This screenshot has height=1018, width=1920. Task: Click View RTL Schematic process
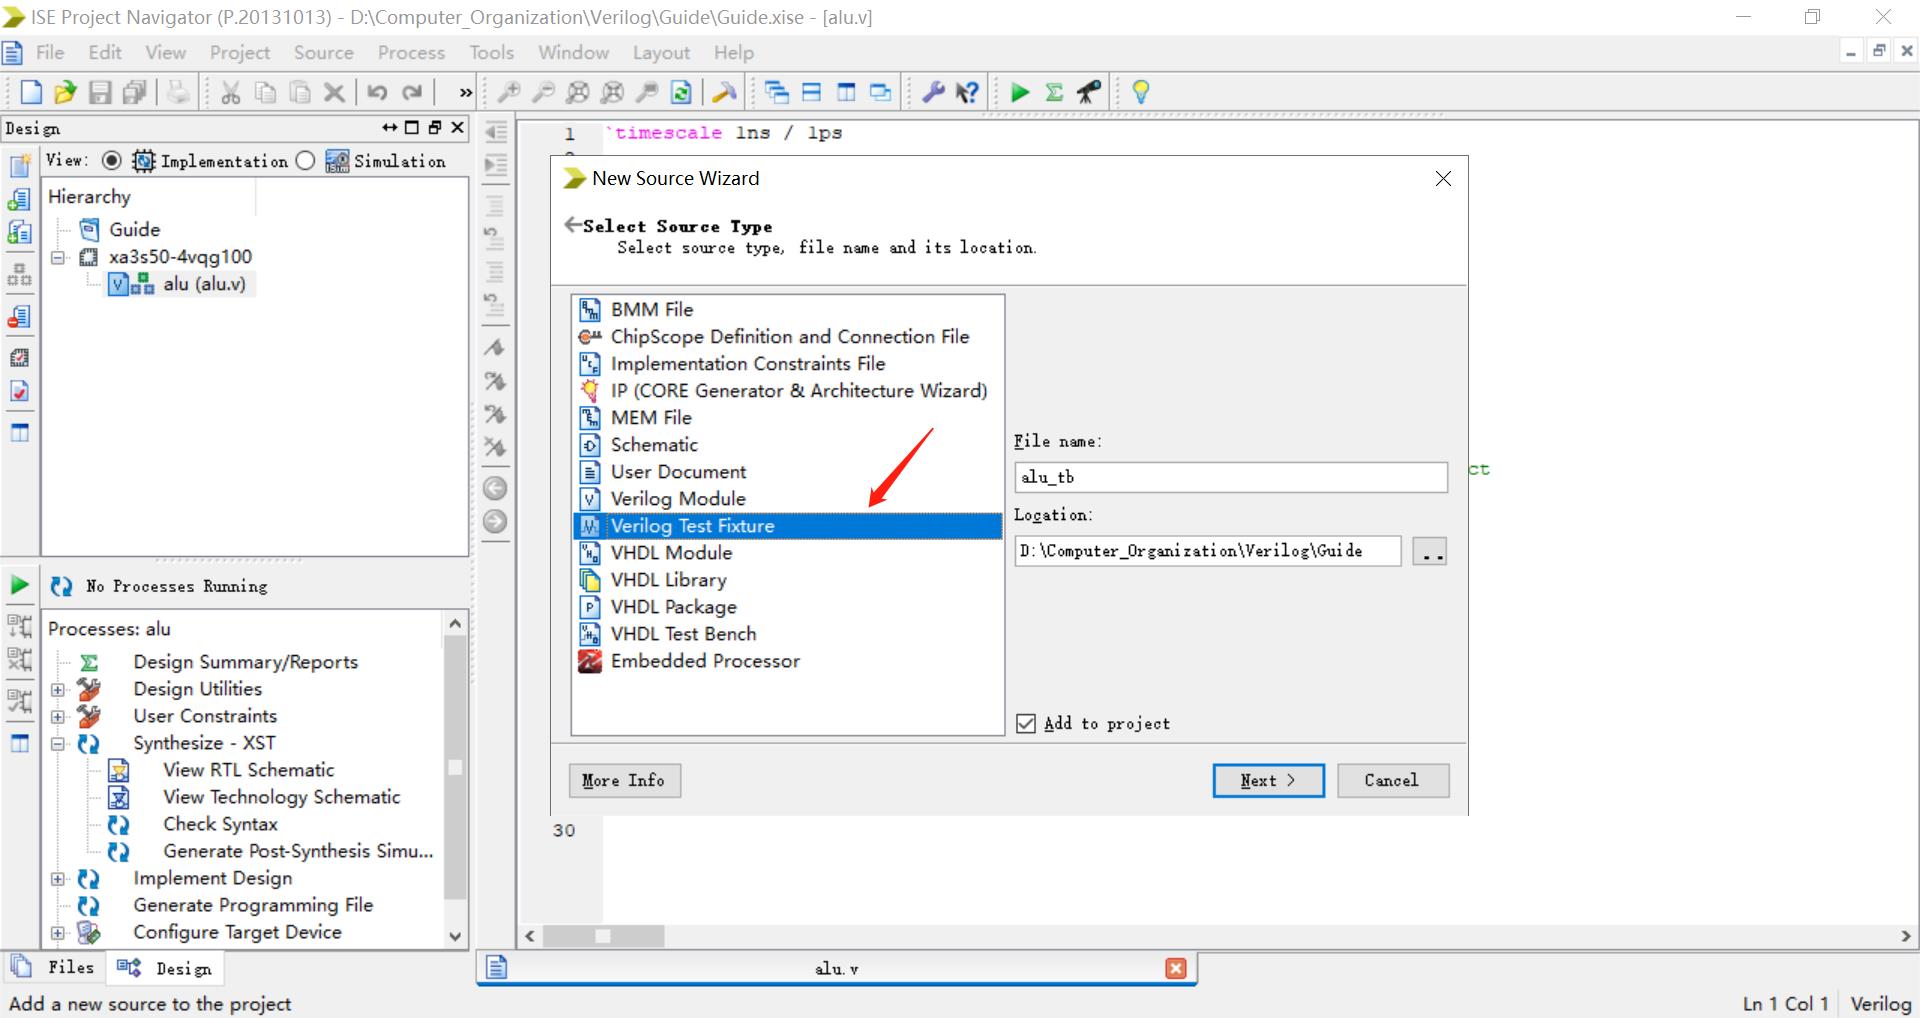248,770
